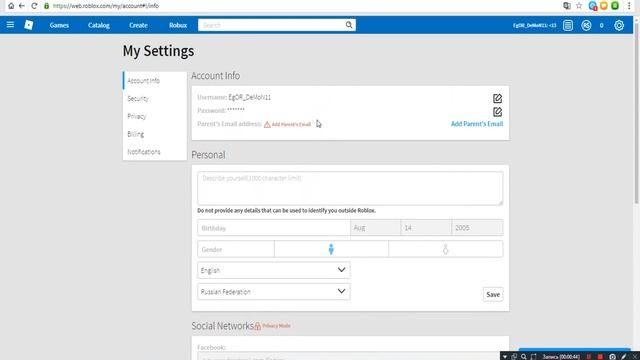This screenshot has height=360, width=640.
Task: Open the Games menu
Action: point(59,25)
